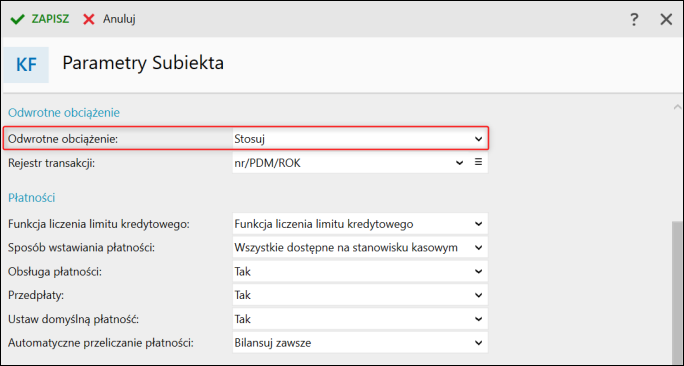Open the Automatyczne przeliczanie płatności dropdown
Viewport: 684px width, 366px height.
360,343
